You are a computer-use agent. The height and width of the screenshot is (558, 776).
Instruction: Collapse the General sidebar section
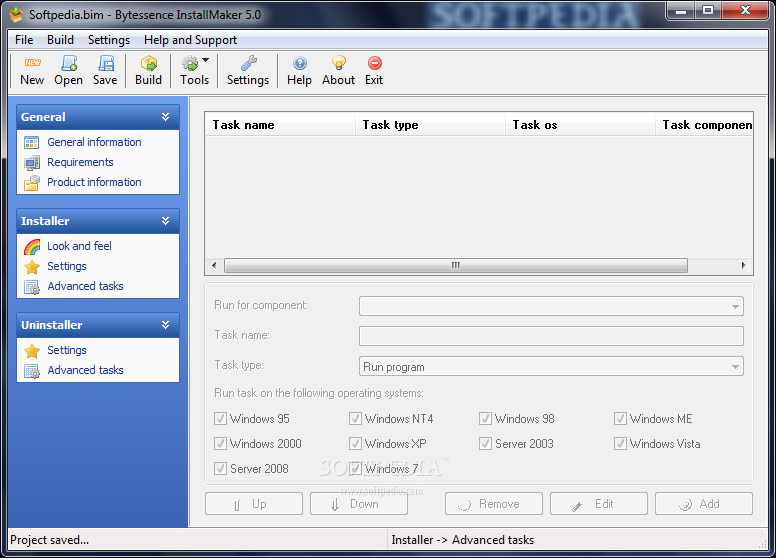point(165,117)
